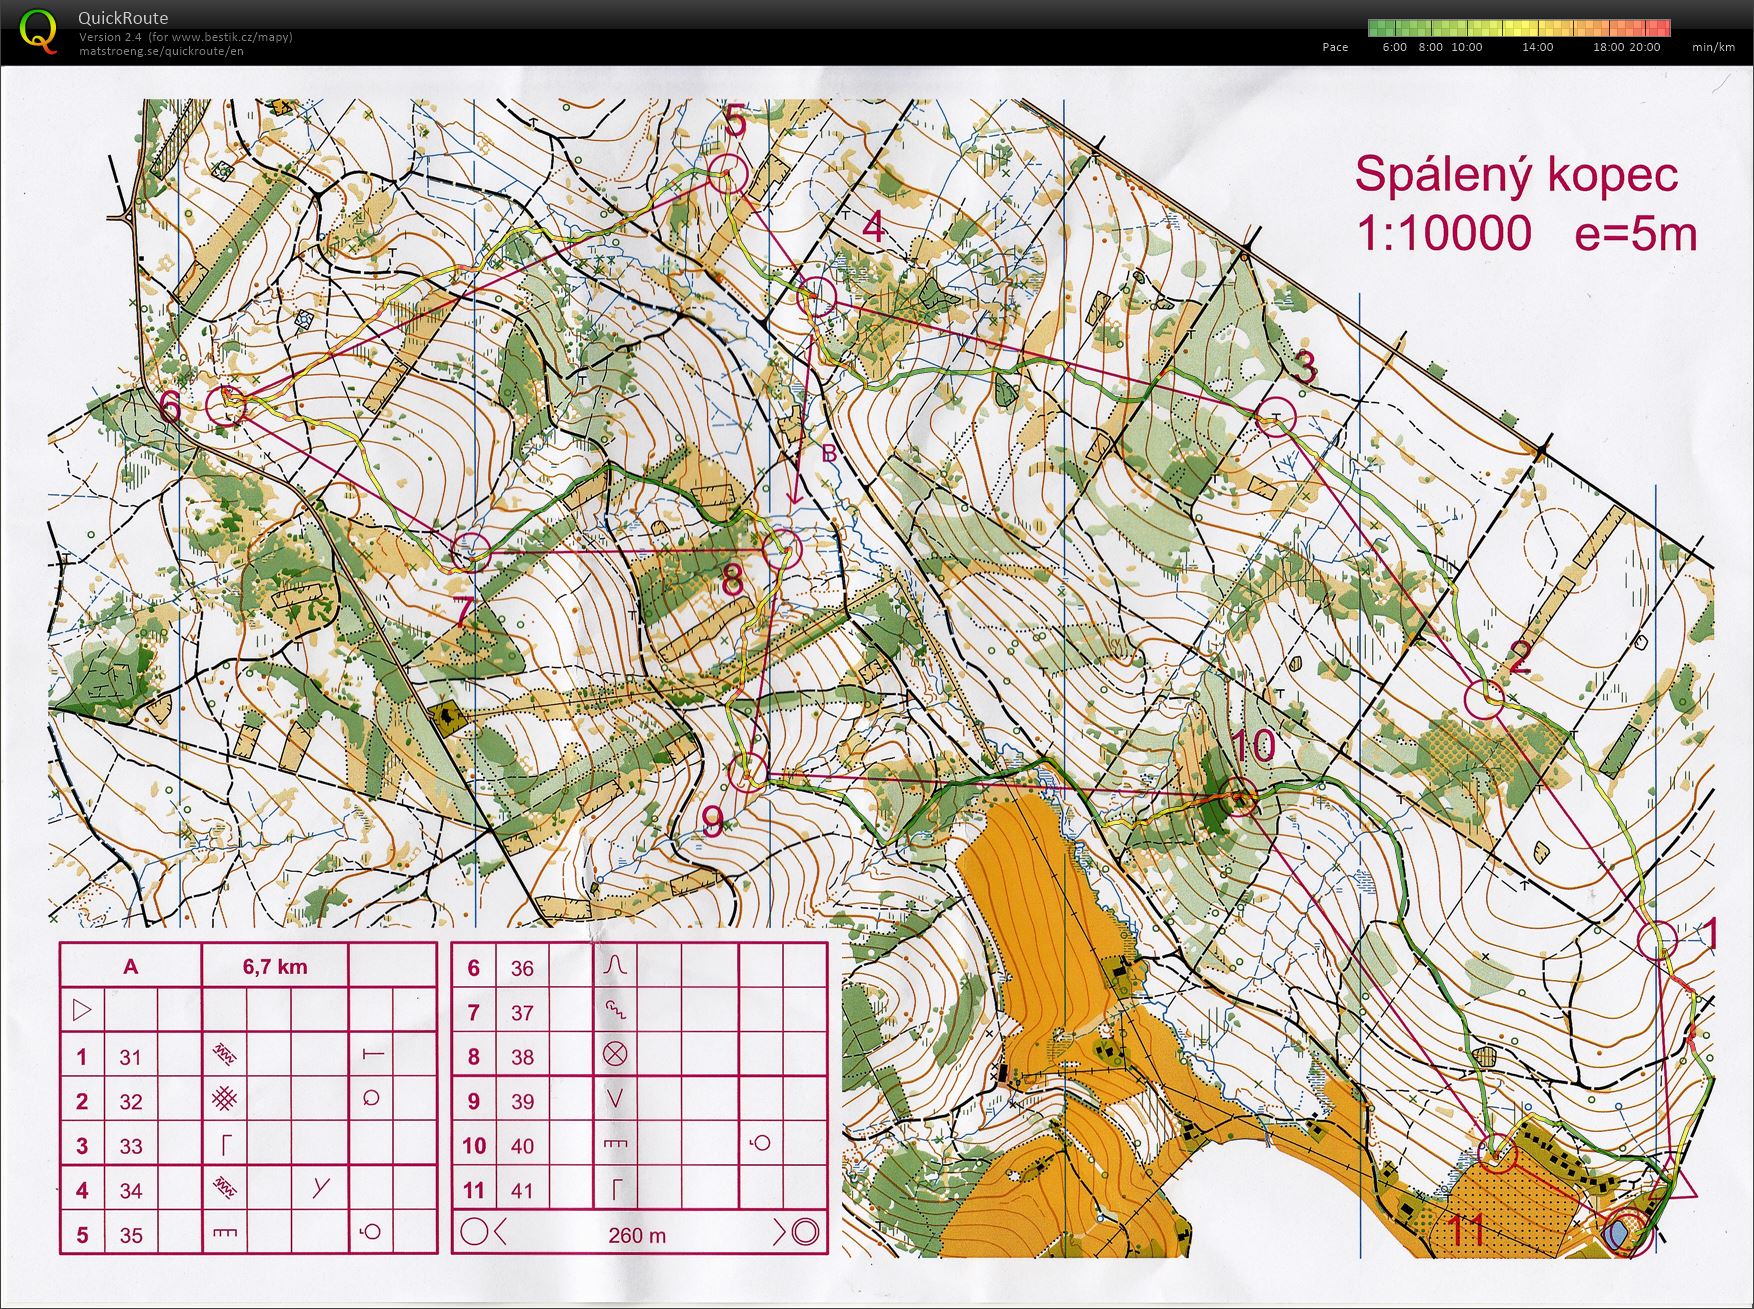Click the 260 m finish distance text
This screenshot has width=1754, height=1309.
click(x=637, y=1235)
